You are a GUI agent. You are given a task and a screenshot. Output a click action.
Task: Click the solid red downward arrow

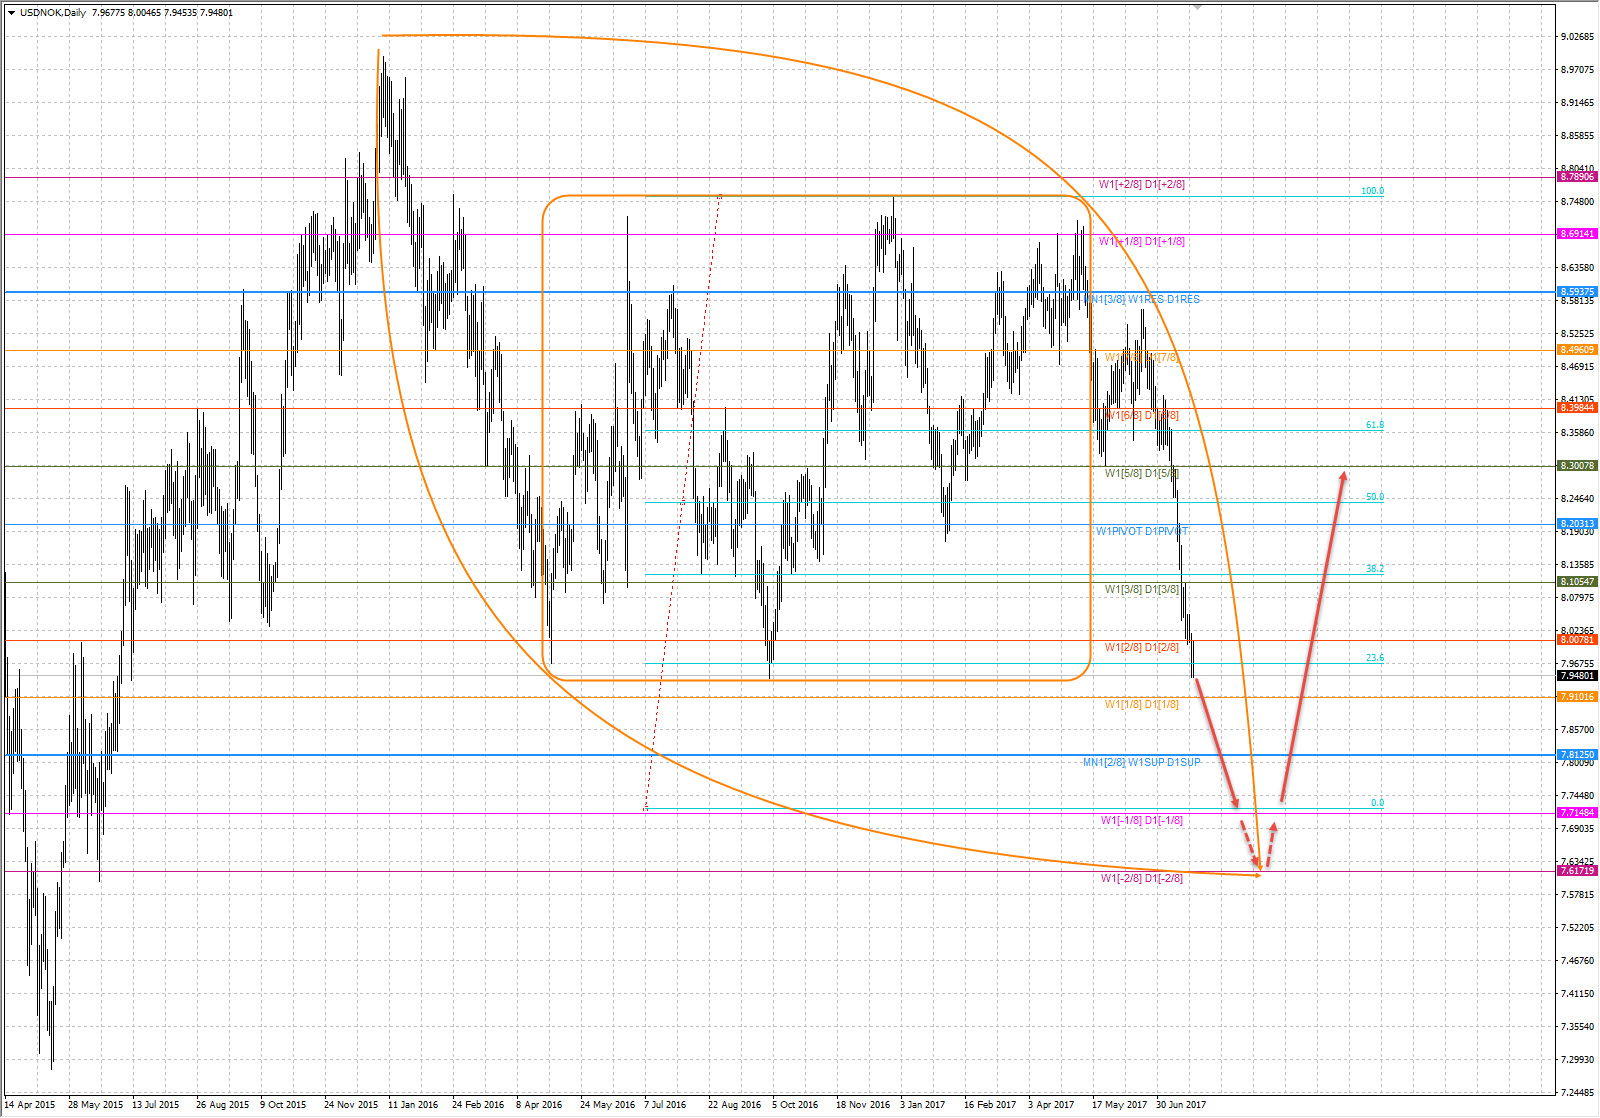tap(1217, 742)
